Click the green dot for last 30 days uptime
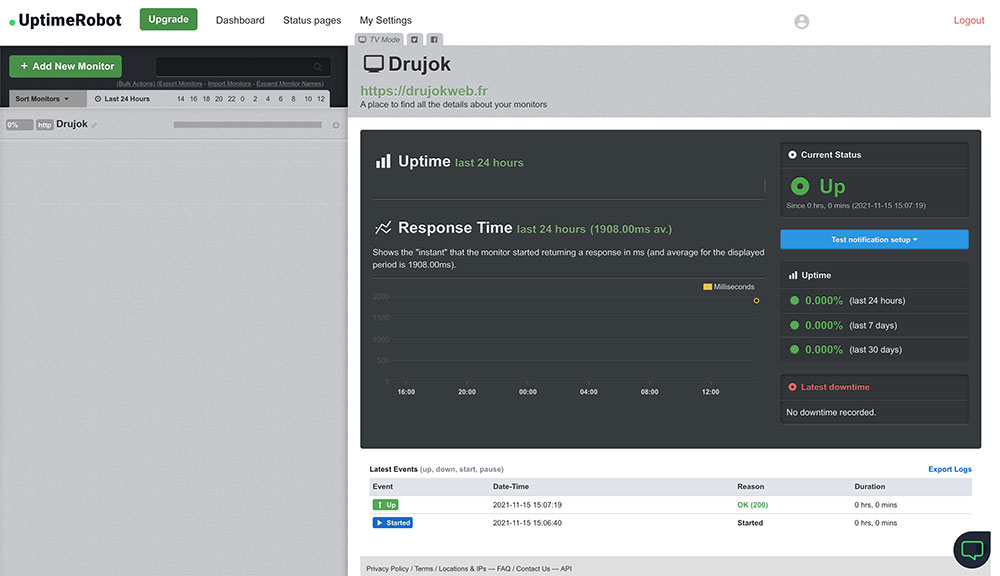This screenshot has width=1000, height=576. pyautogui.click(x=794, y=350)
